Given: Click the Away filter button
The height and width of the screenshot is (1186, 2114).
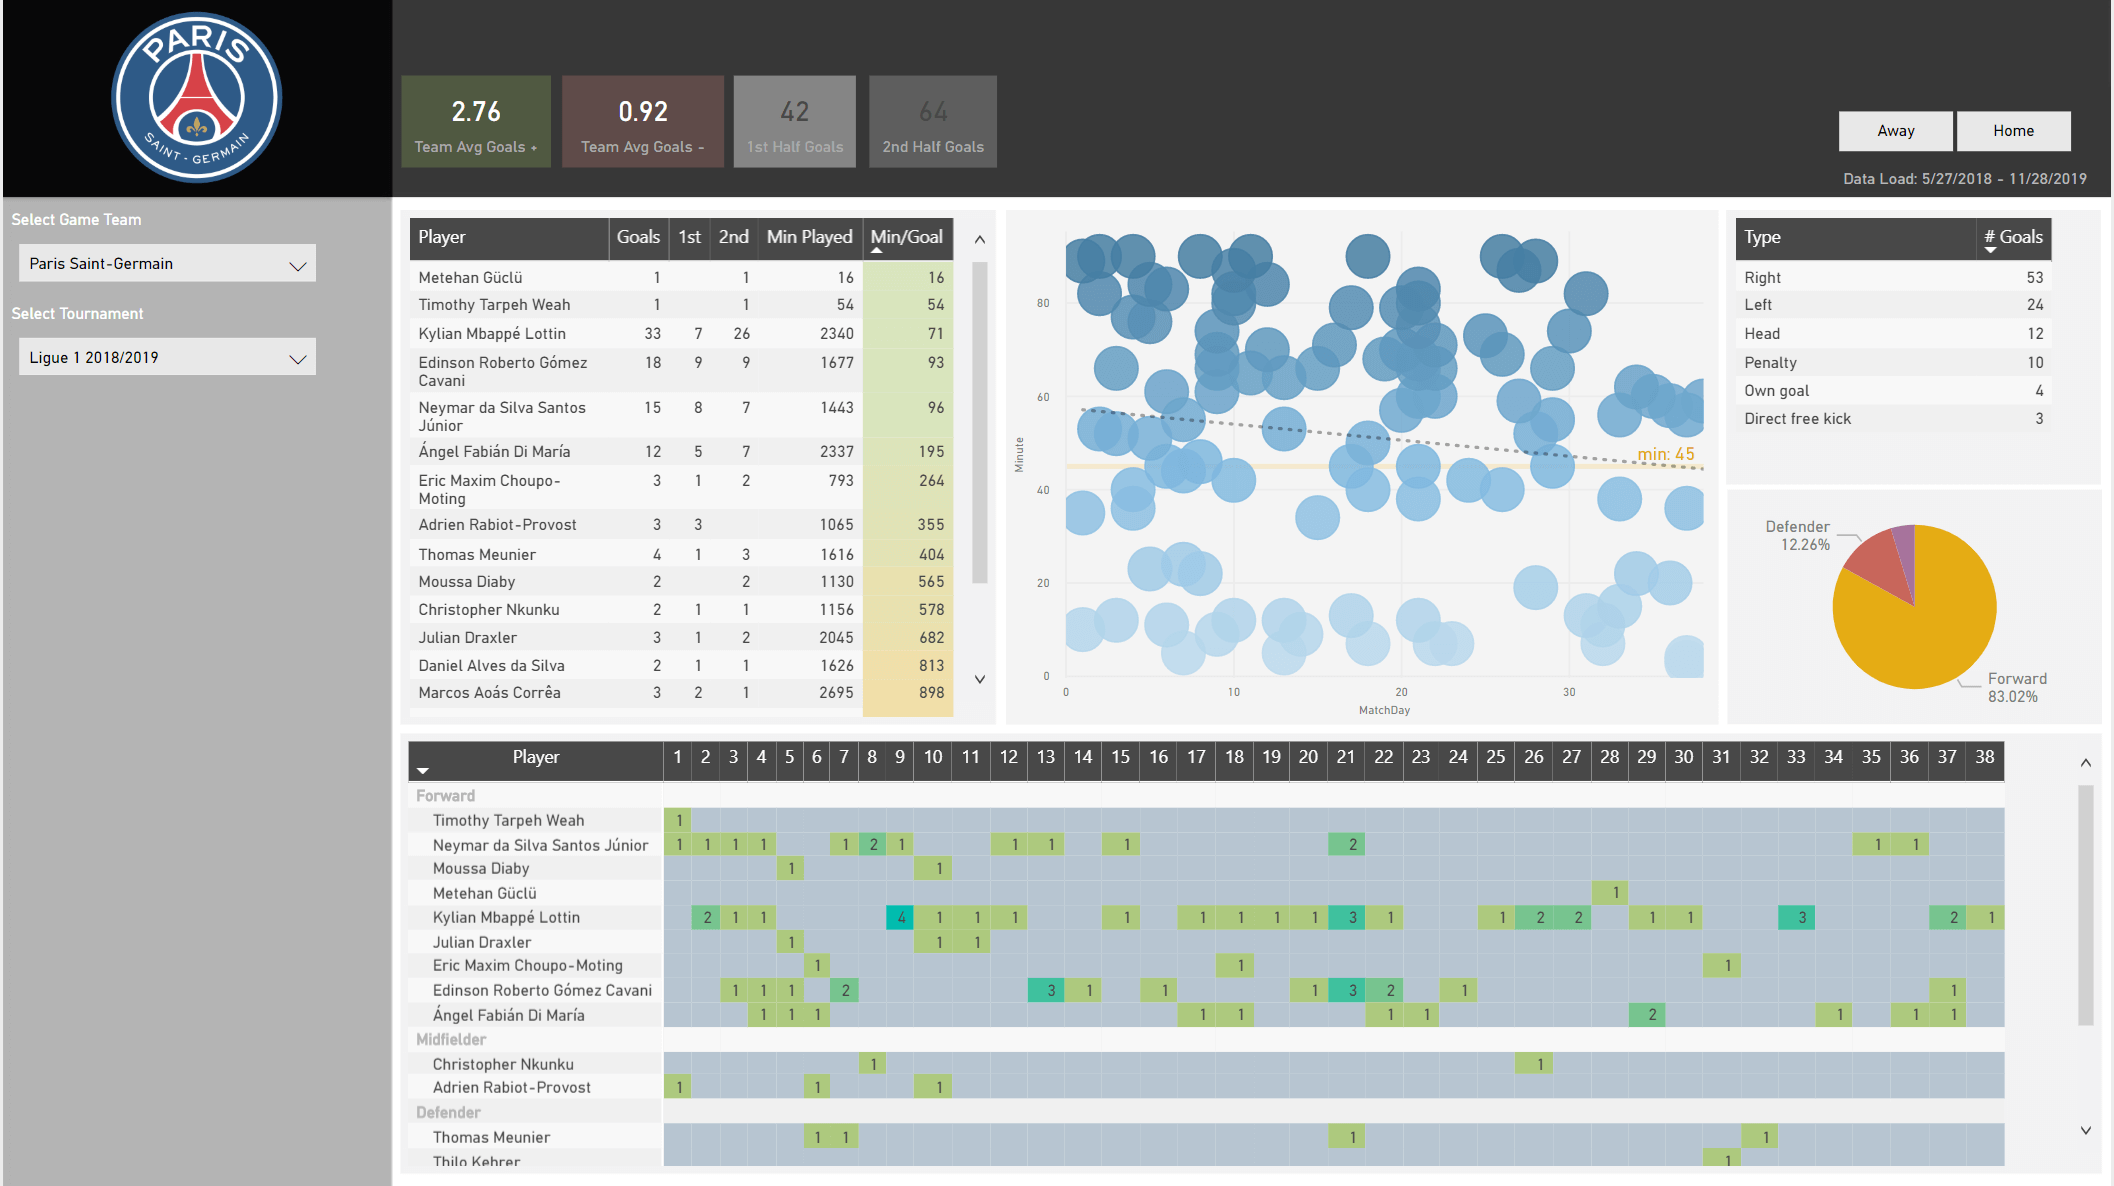Looking at the screenshot, I should [x=1895, y=131].
